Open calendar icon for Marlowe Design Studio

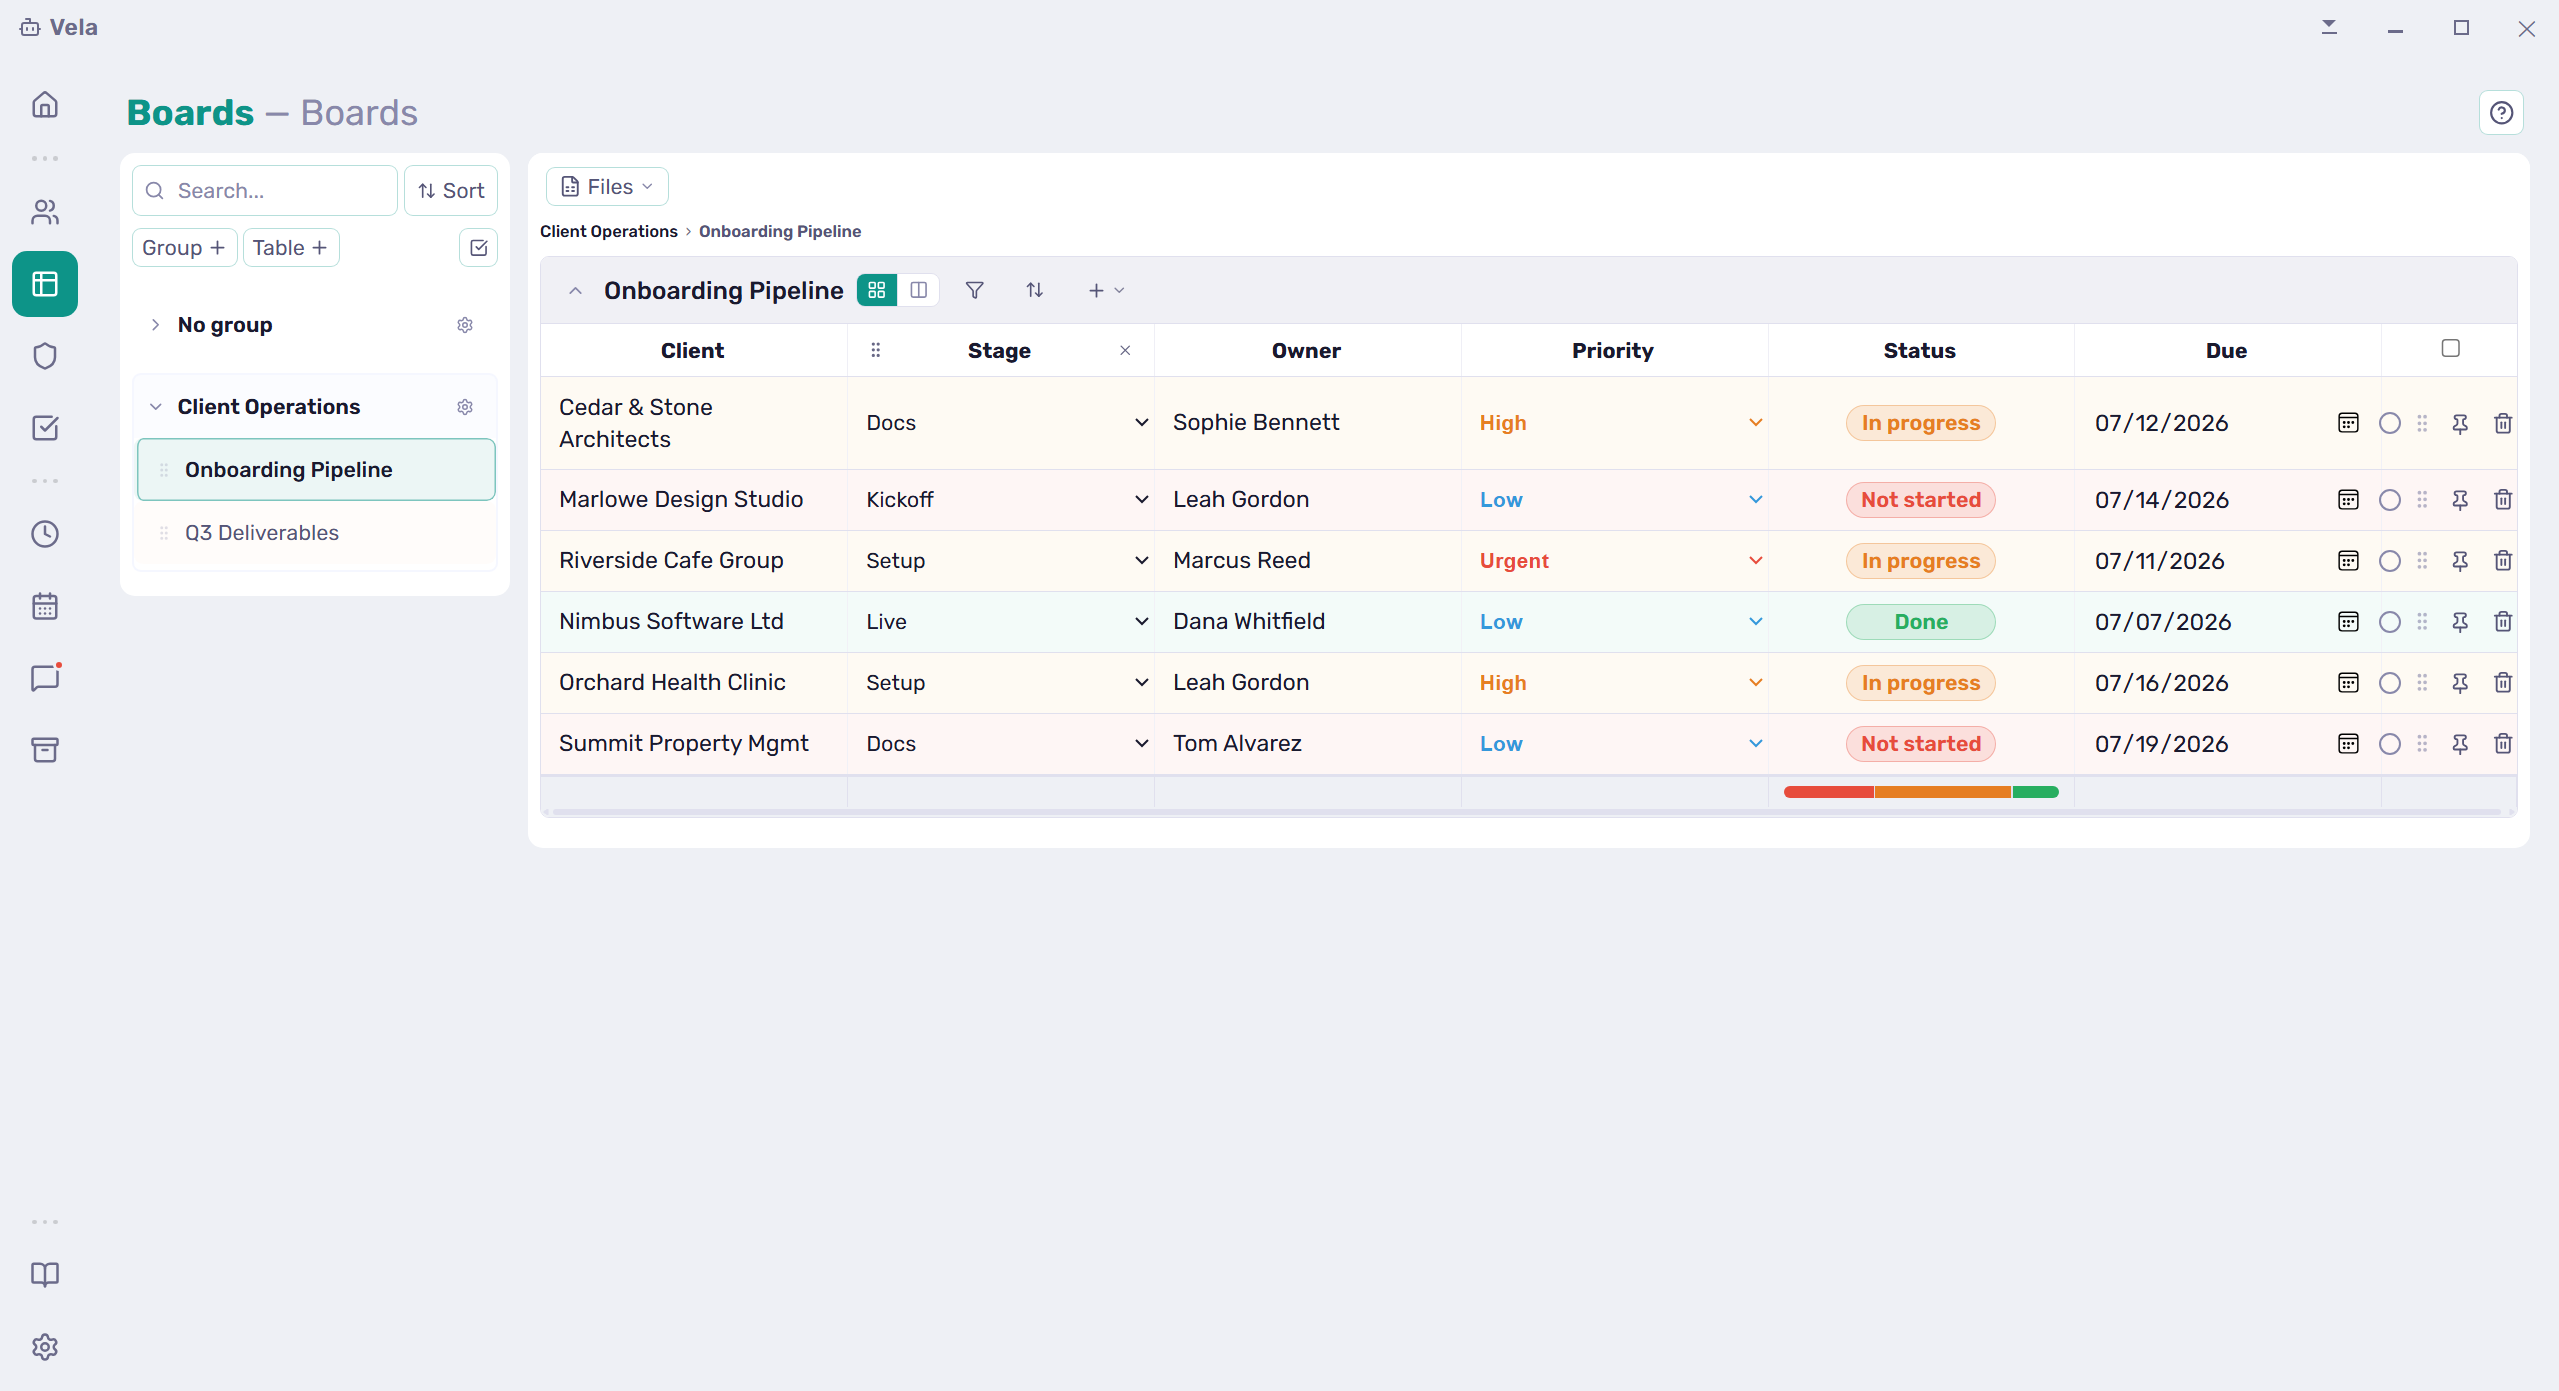point(2348,500)
